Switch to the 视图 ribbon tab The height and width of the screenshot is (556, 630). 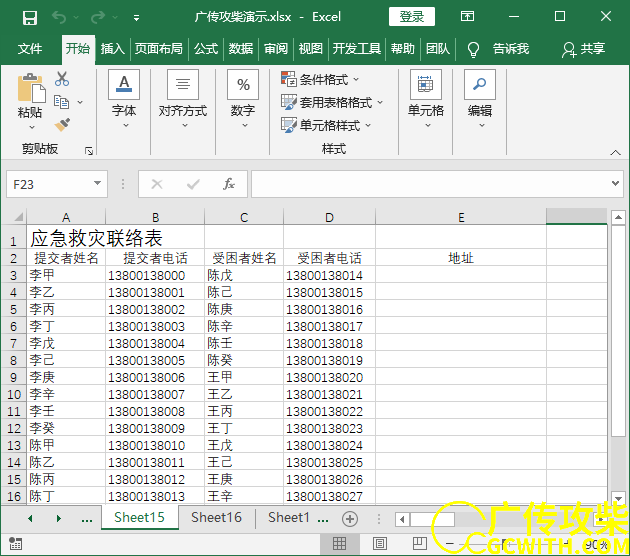point(311,49)
